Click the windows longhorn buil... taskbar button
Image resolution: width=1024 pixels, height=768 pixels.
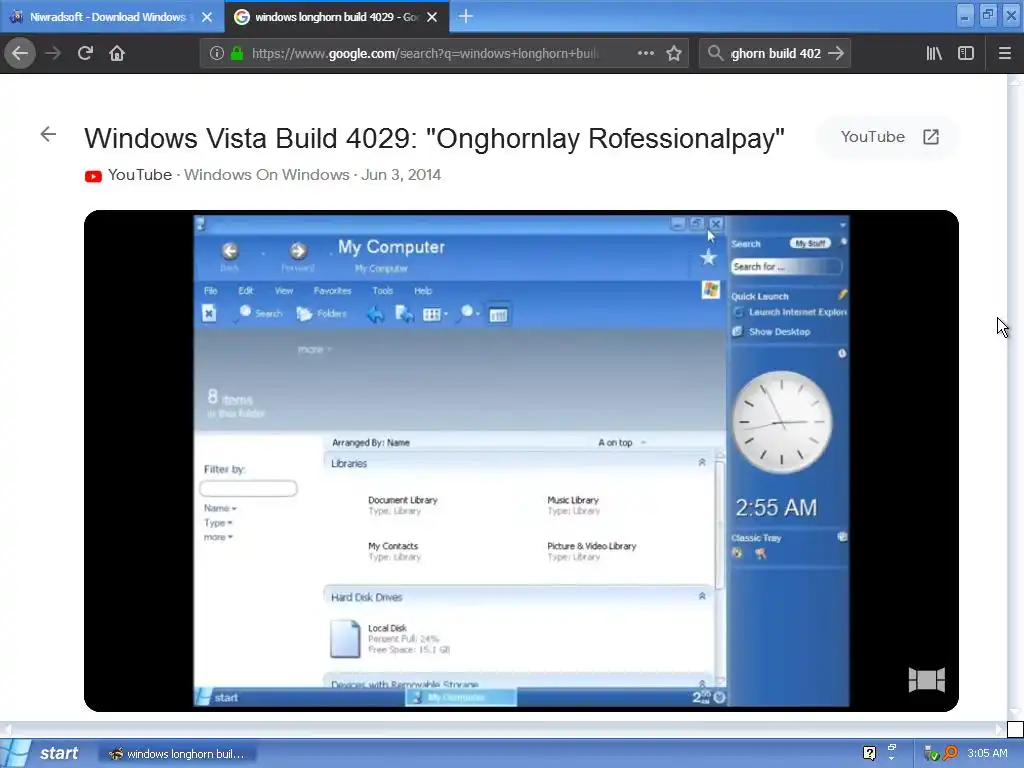[x=177, y=754]
